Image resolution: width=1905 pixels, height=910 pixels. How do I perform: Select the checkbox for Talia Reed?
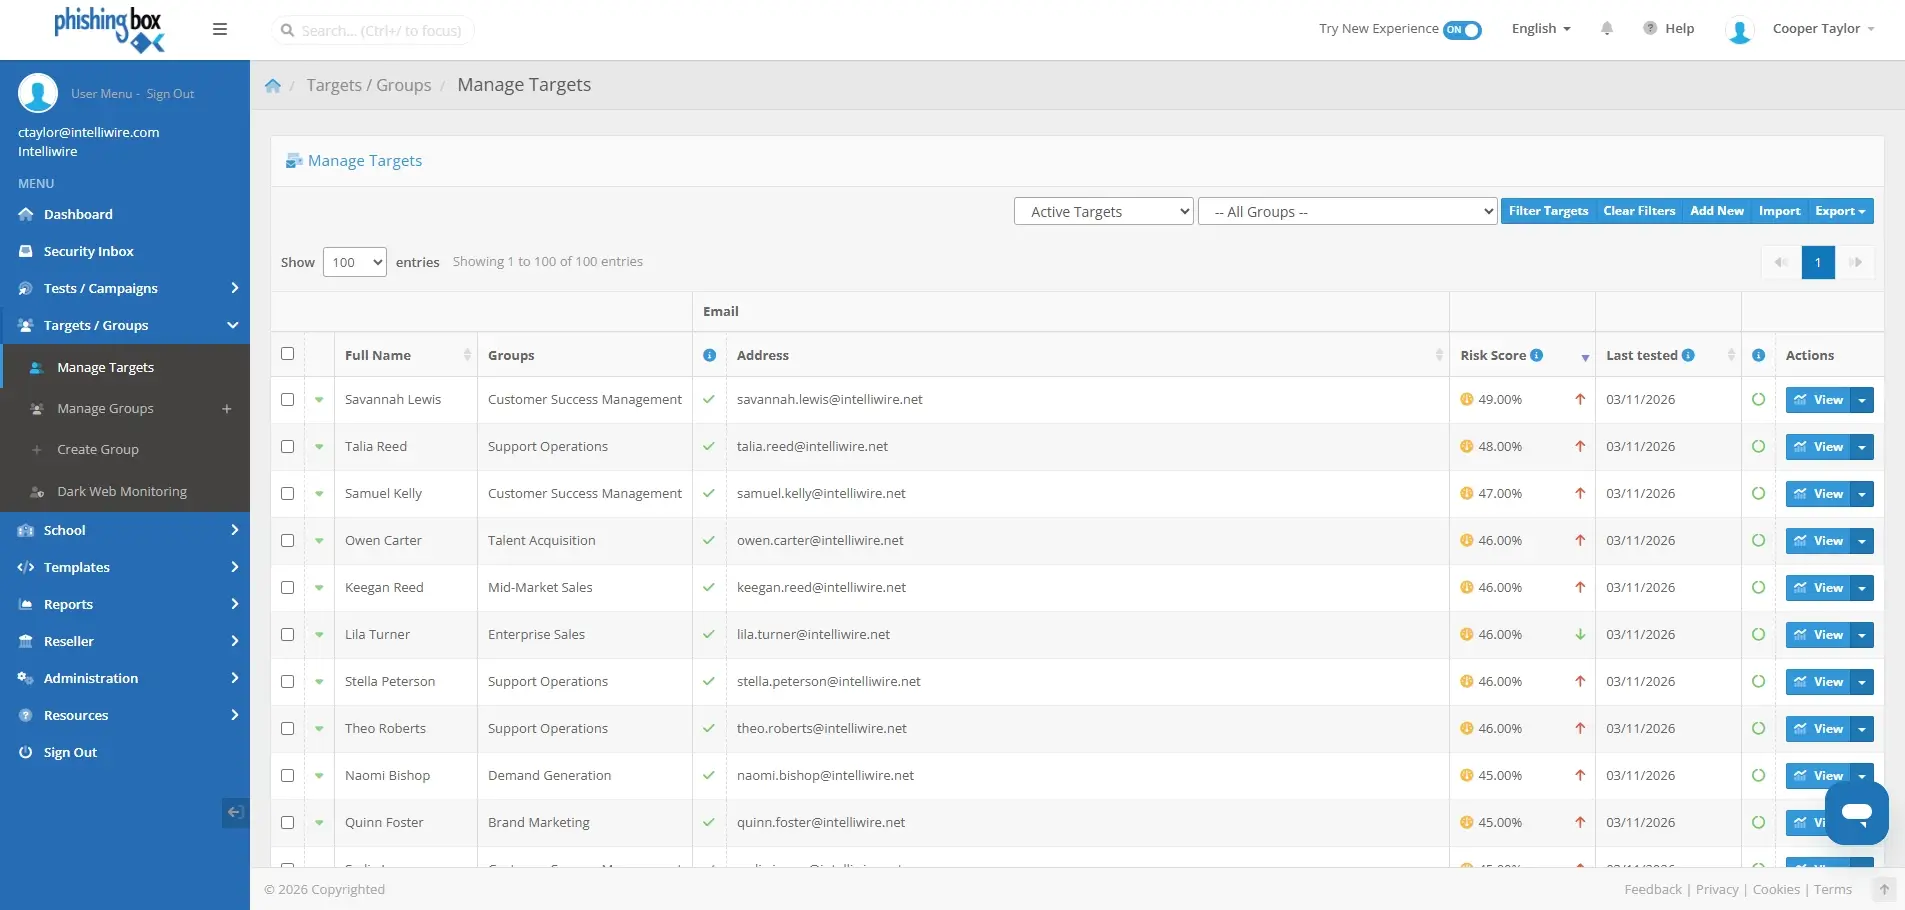288,447
